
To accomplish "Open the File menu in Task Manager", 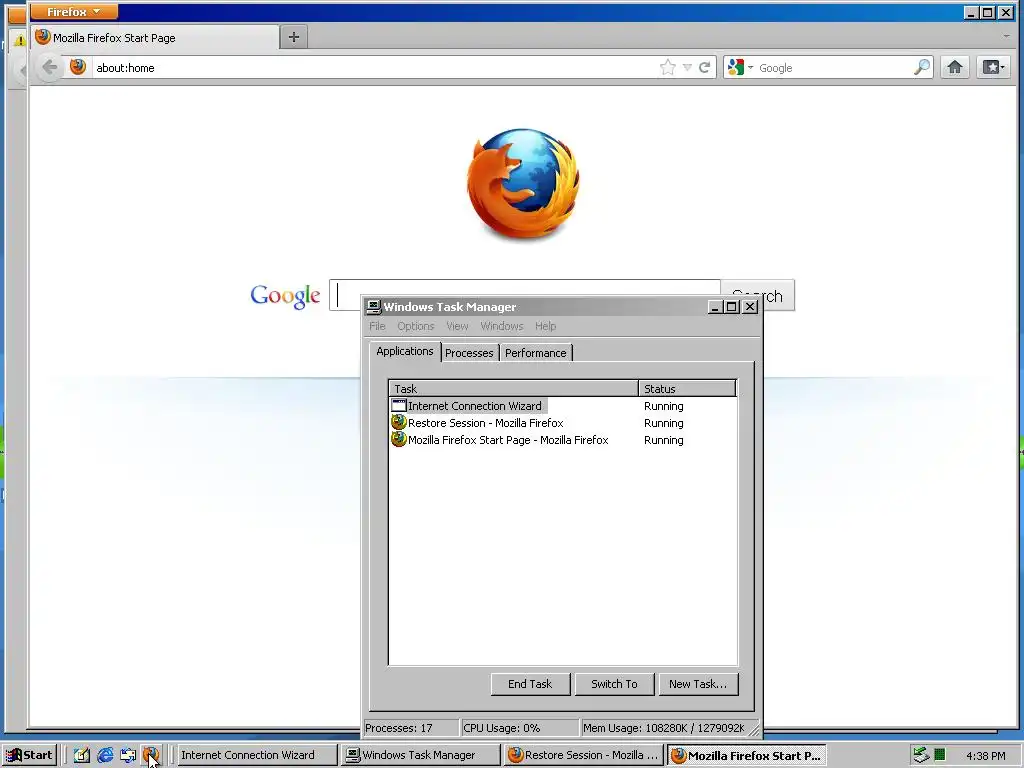I will [x=377, y=326].
